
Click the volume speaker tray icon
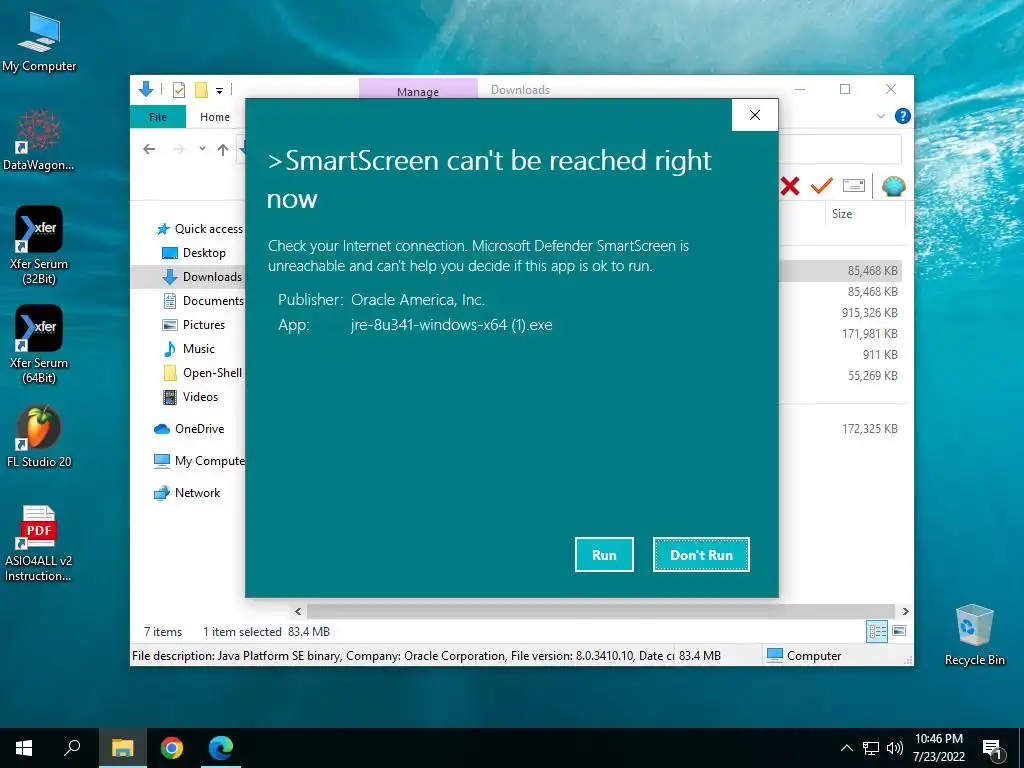pyautogui.click(x=895, y=748)
